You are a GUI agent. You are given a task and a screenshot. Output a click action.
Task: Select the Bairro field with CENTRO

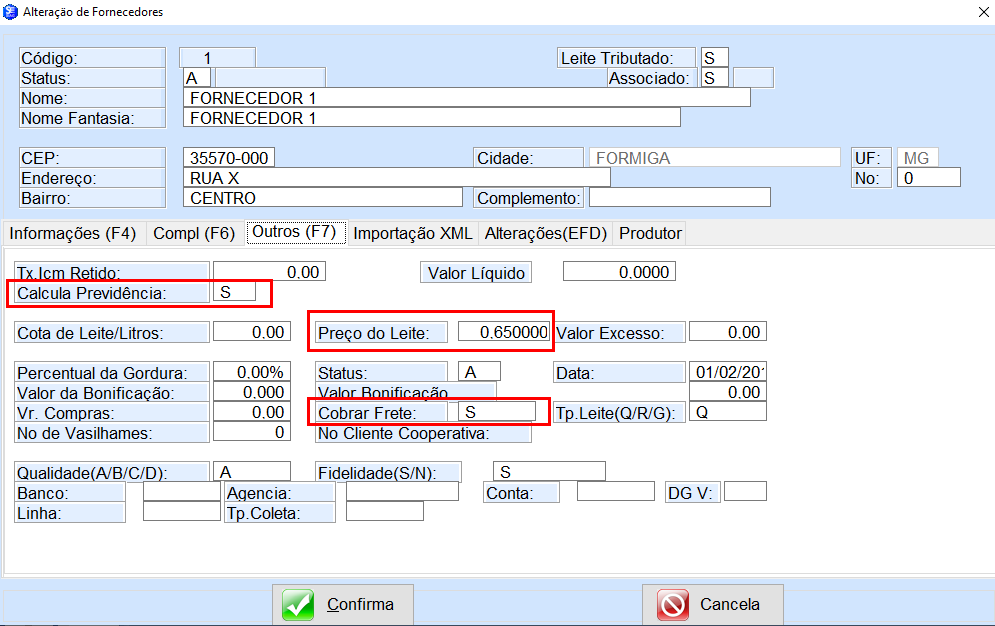click(x=322, y=198)
